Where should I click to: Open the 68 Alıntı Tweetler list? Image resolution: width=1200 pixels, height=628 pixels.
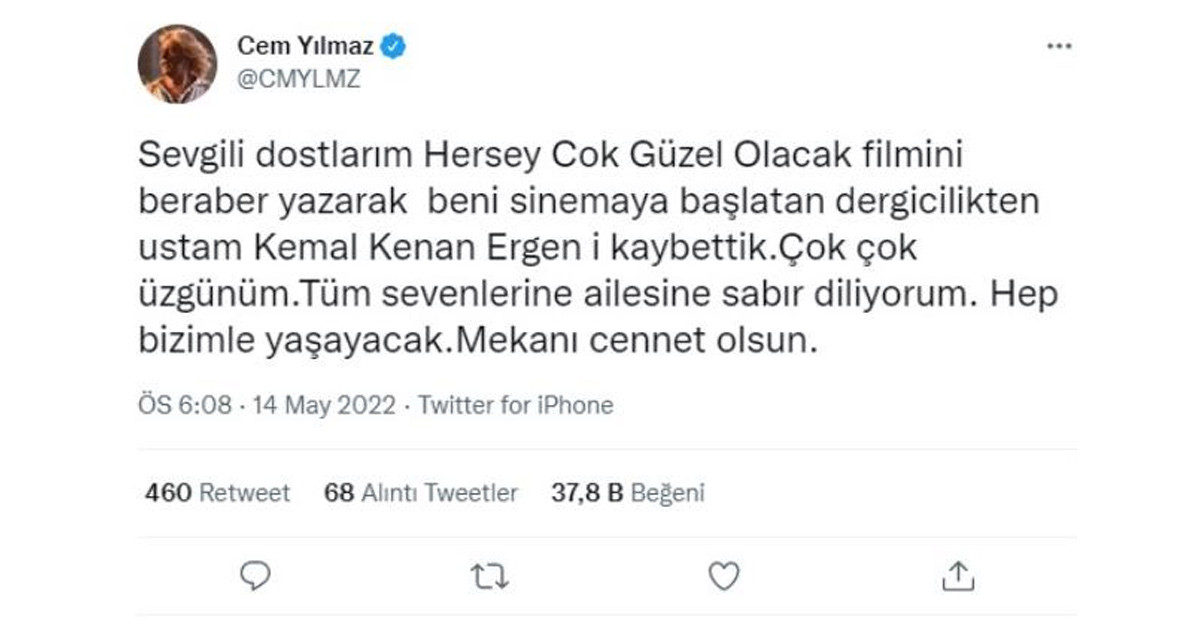click(x=421, y=493)
